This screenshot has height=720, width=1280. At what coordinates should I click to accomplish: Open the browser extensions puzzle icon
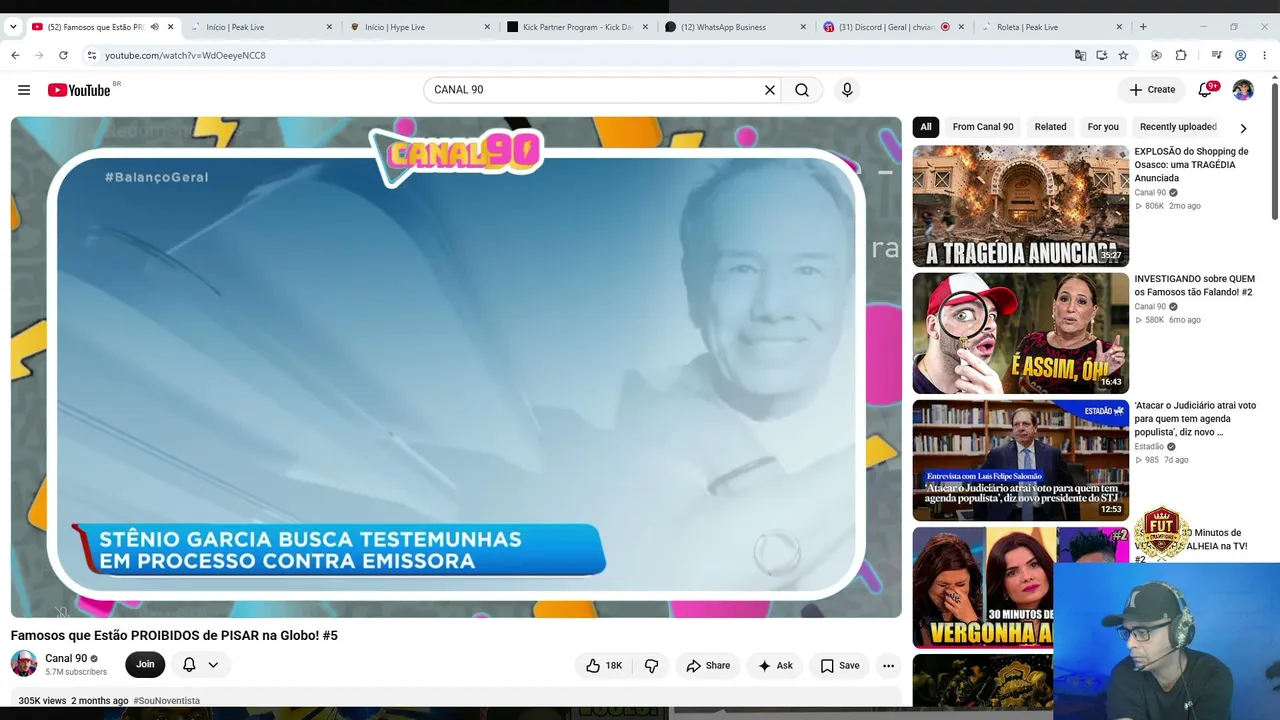[x=1181, y=55]
